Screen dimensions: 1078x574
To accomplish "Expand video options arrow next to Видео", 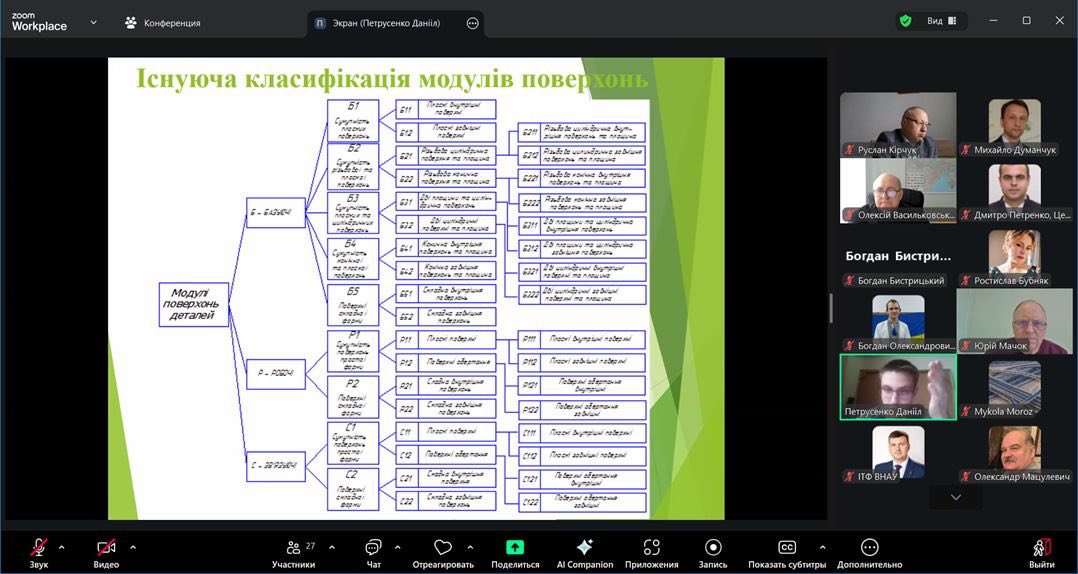I will pyautogui.click(x=133, y=547).
